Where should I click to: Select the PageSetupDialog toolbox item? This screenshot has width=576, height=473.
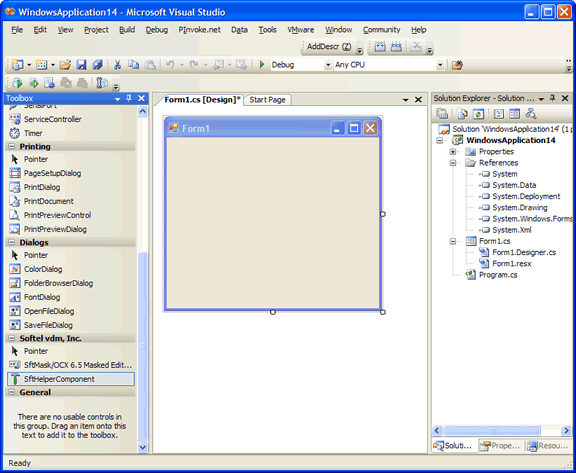[x=71, y=173]
